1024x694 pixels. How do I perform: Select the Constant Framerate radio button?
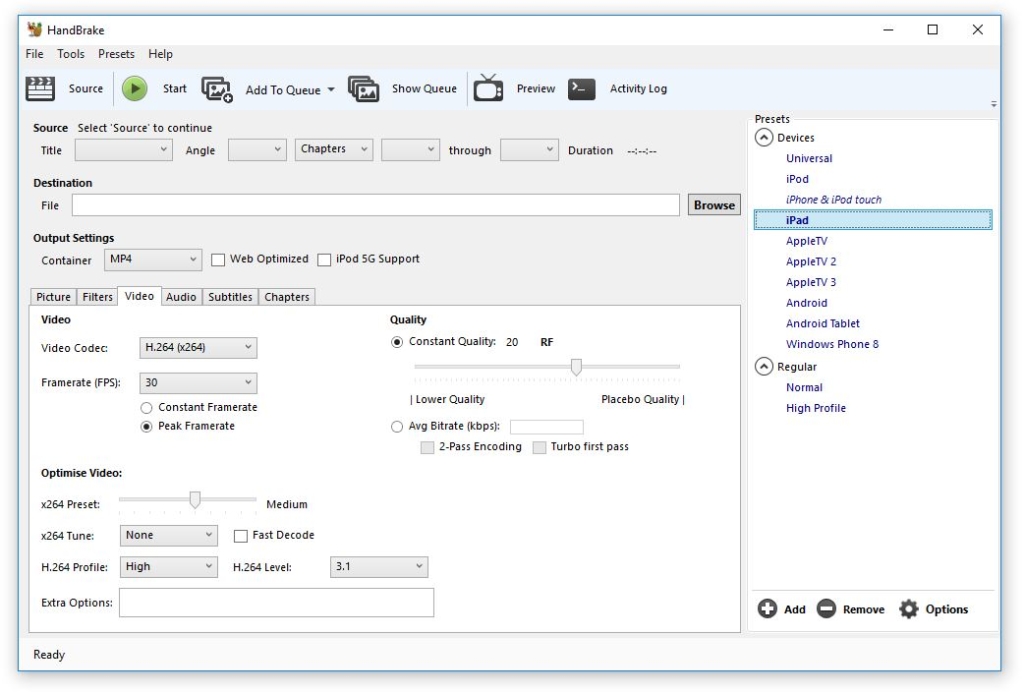[147, 408]
